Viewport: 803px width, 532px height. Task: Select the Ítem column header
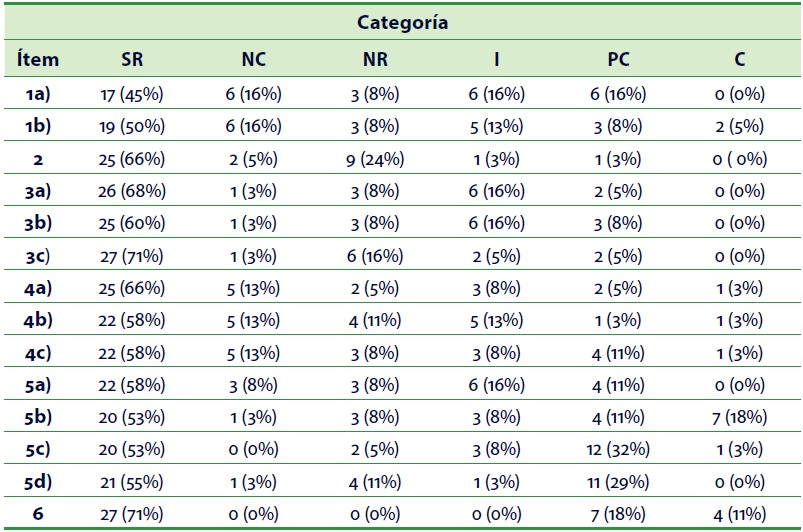(x=38, y=59)
